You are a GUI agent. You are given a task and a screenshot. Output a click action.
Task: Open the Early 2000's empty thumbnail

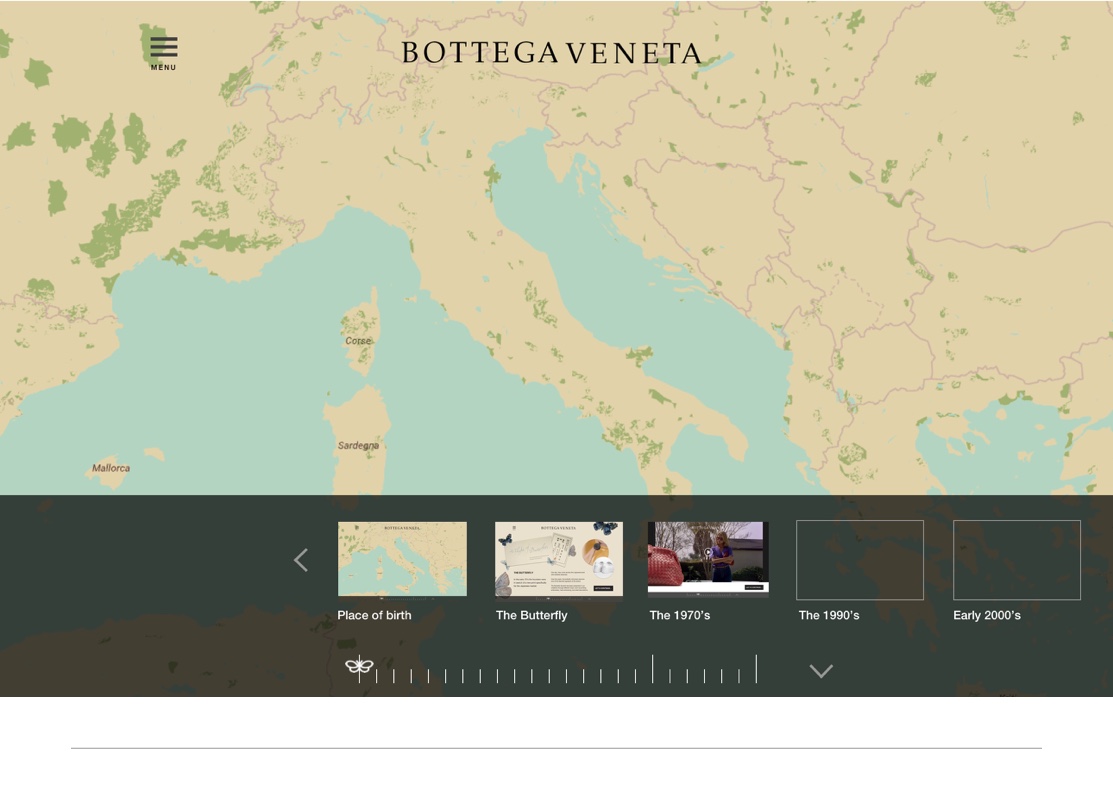point(1016,560)
